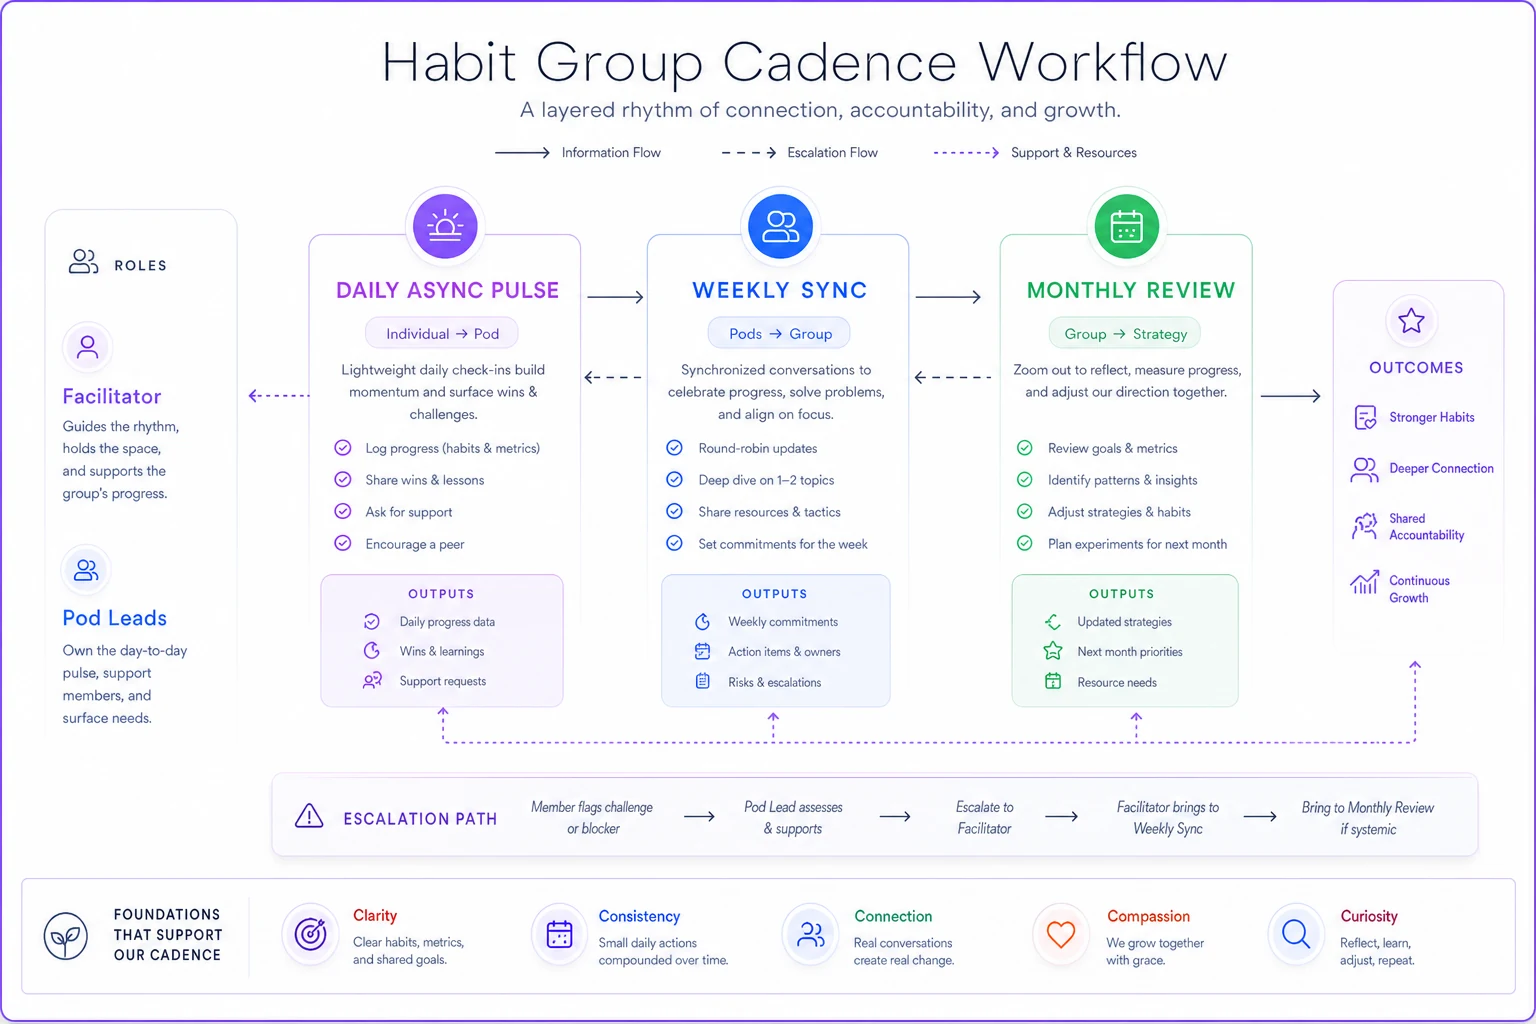Click the Bring to Monthly Review if systemic step
Image resolution: width=1536 pixels, height=1024 pixels.
(x=1368, y=818)
